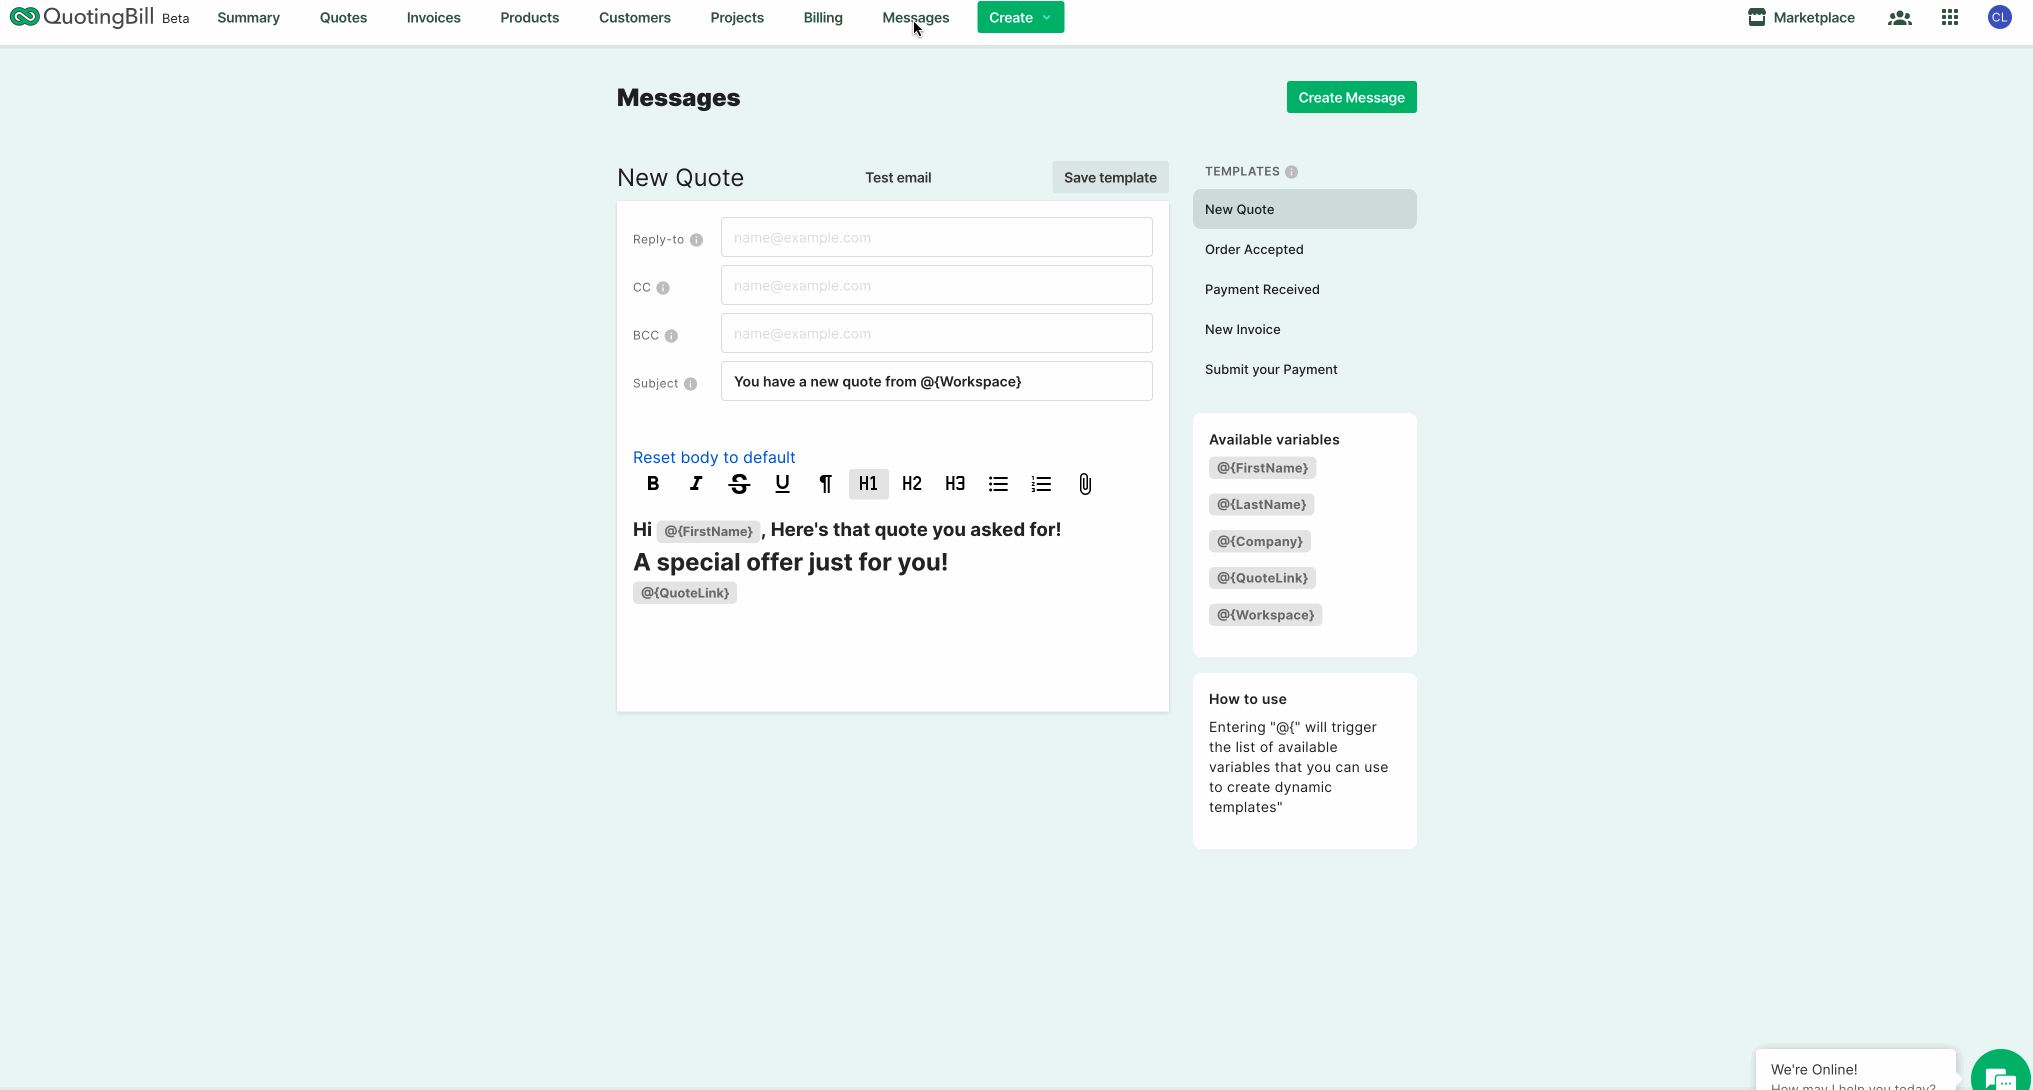Toggle underline formatting
This screenshot has width=2033, height=1090.
[782, 484]
